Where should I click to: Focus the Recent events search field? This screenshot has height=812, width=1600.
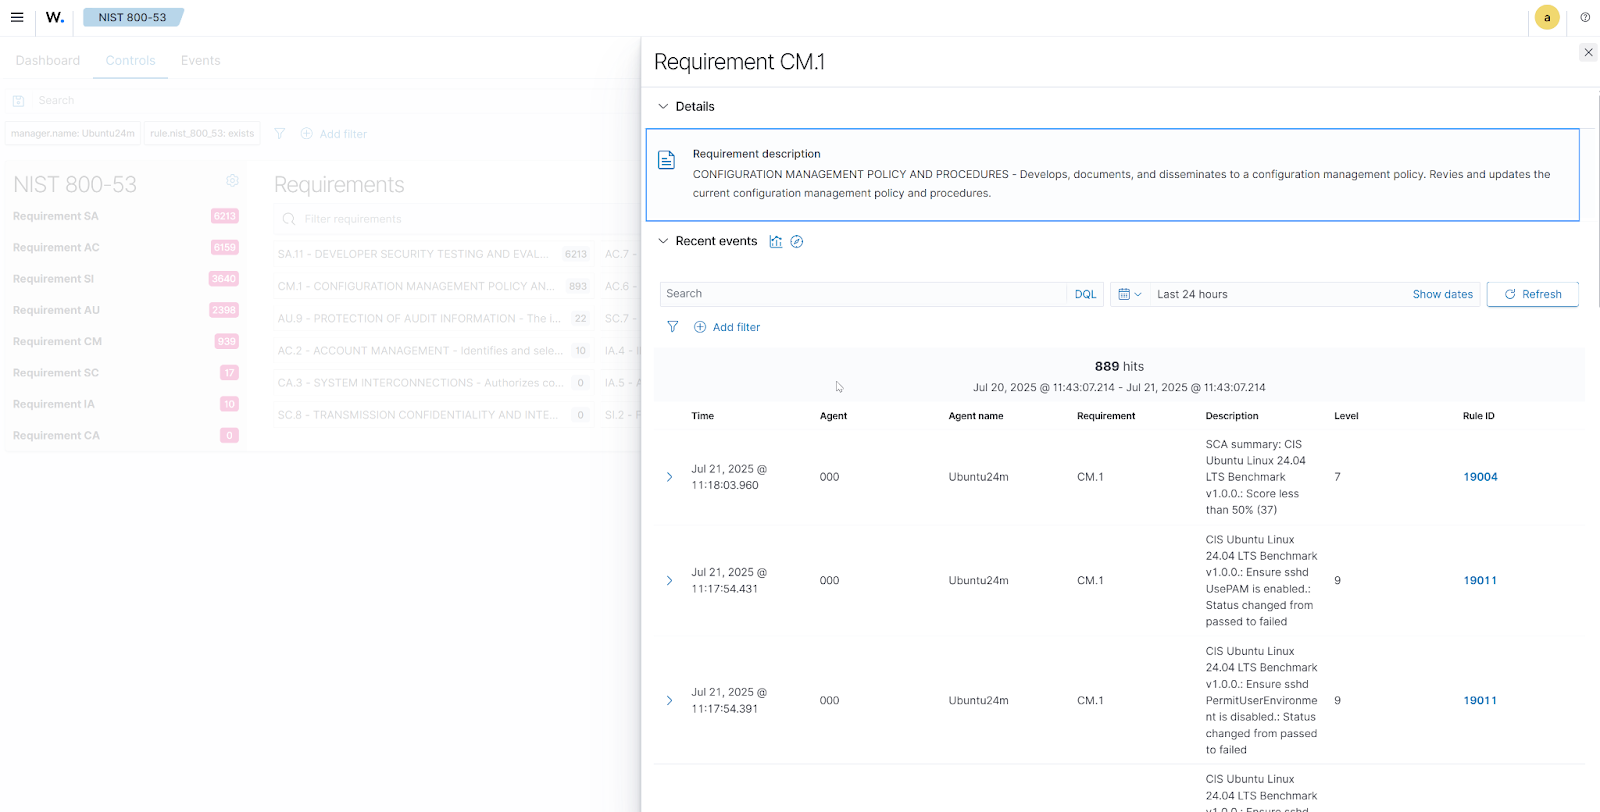(860, 294)
